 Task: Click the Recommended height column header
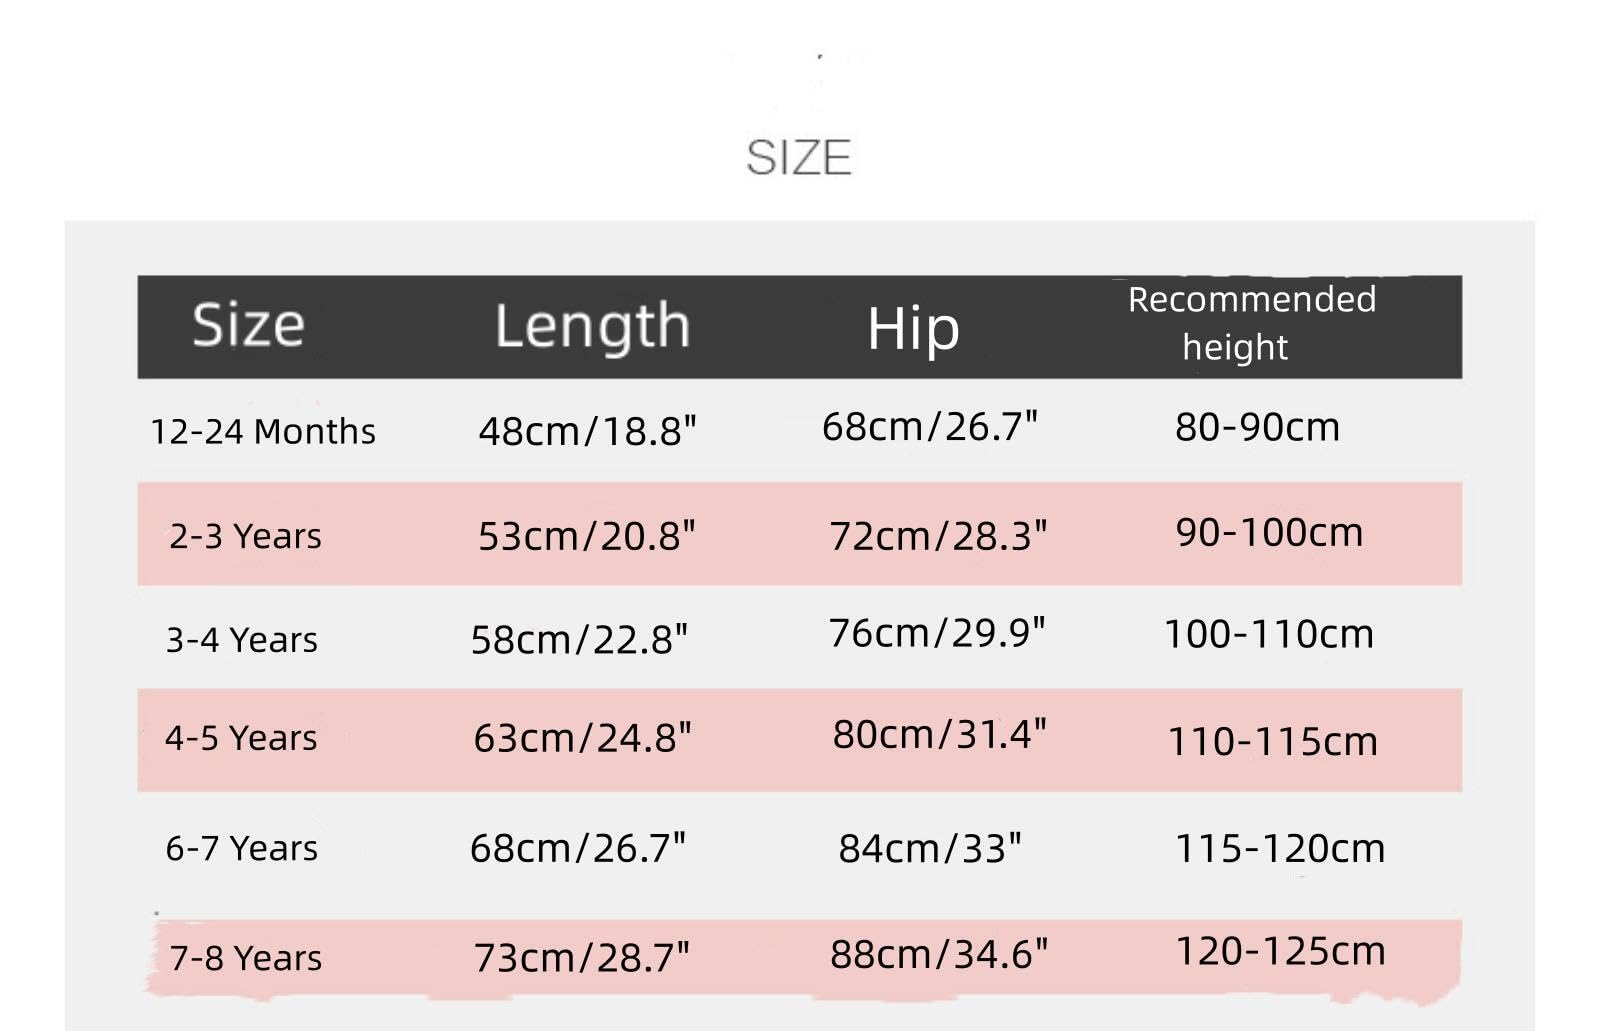coord(1252,323)
